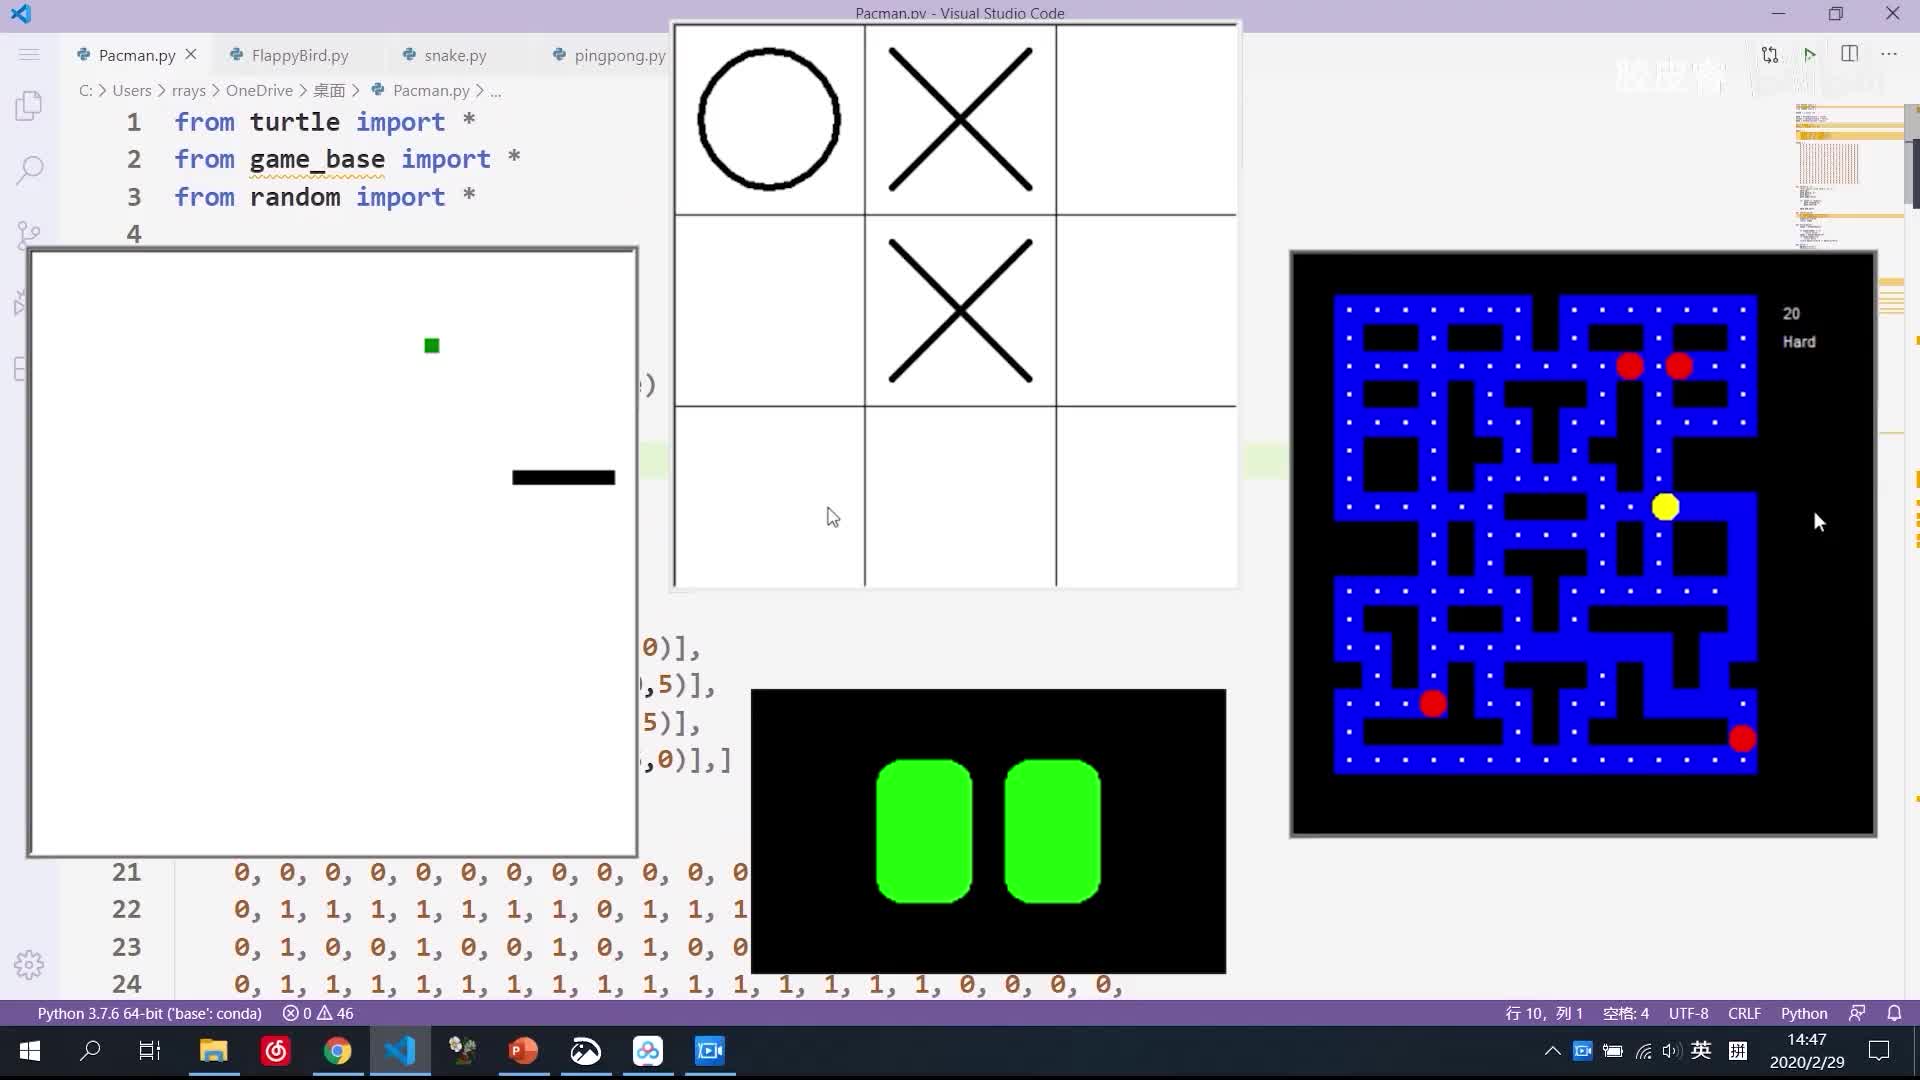Click the score 20 in Pacman window
The width and height of the screenshot is (1920, 1080).
pos(1791,314)
